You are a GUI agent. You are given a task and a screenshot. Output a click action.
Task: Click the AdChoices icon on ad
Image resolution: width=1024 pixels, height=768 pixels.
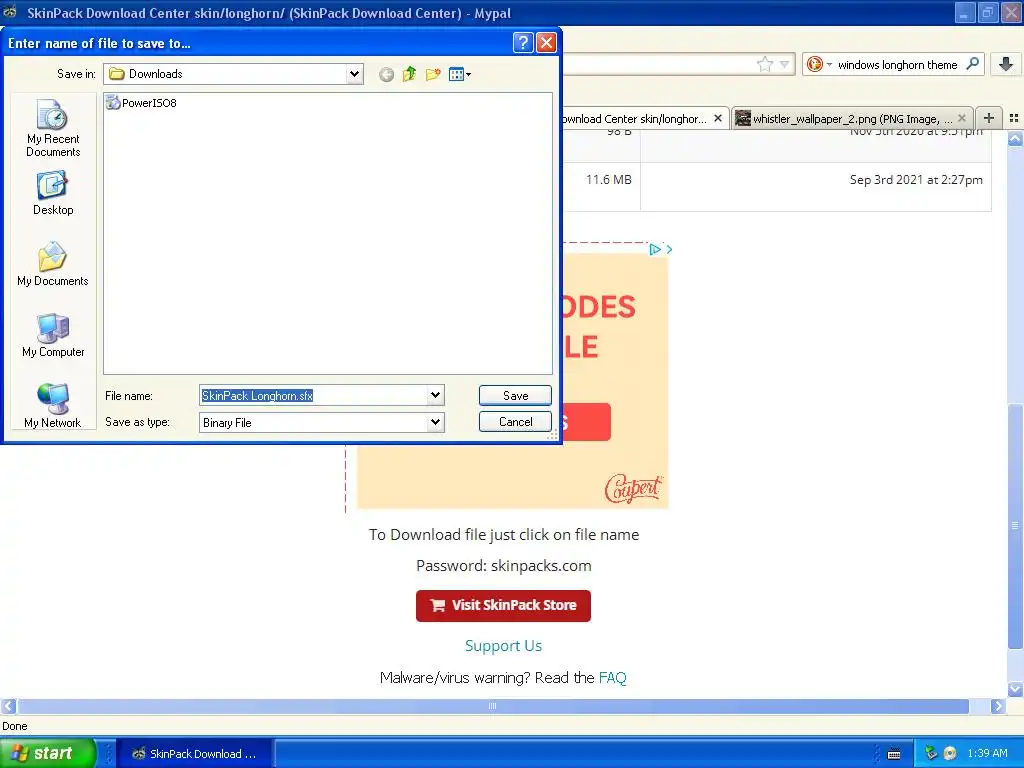coord(655,249)
